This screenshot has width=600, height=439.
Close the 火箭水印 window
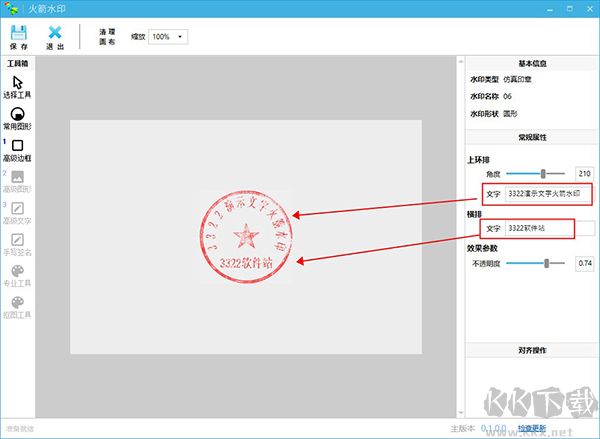click(x=590, y=9)
